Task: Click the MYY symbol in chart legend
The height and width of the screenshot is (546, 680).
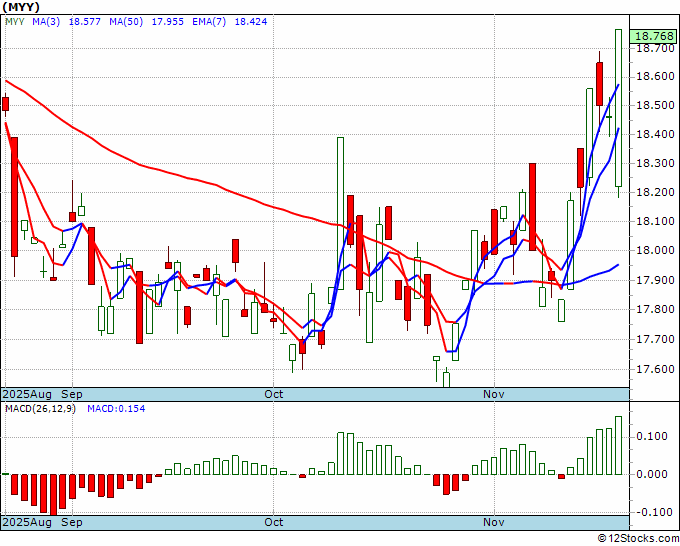Action: click(x=15, y=22)
